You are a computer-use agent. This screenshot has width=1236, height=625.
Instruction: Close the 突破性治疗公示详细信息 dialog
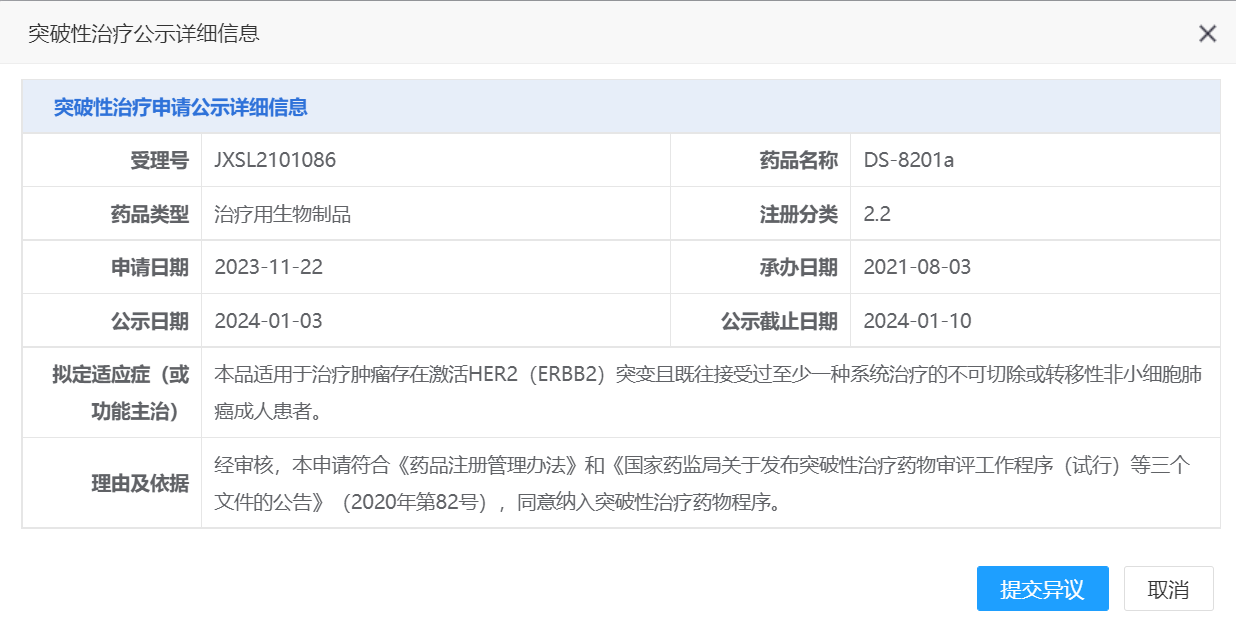click(x=1207, y=34)
